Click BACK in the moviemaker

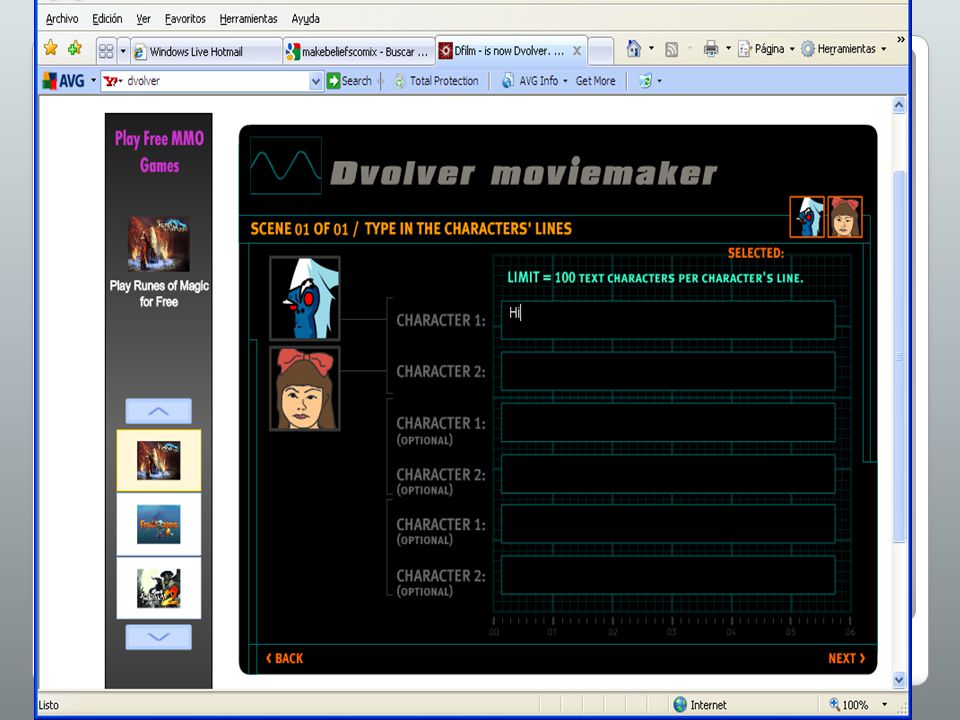click(284, 658)
